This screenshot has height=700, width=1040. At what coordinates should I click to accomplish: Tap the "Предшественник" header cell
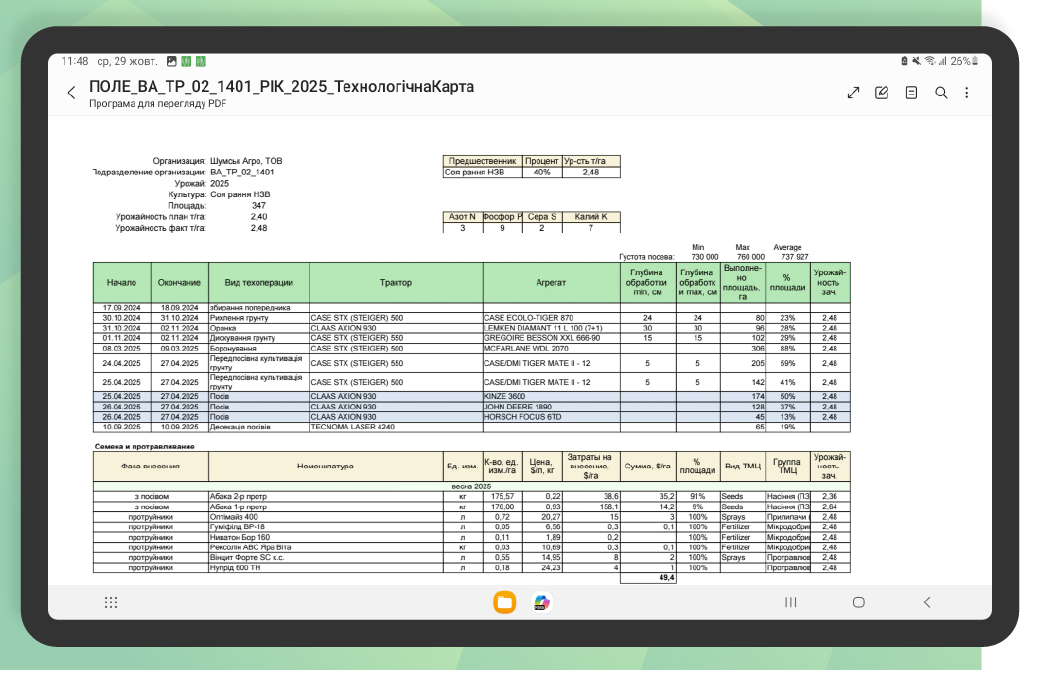pyautogui.click(x=482, y=160)
